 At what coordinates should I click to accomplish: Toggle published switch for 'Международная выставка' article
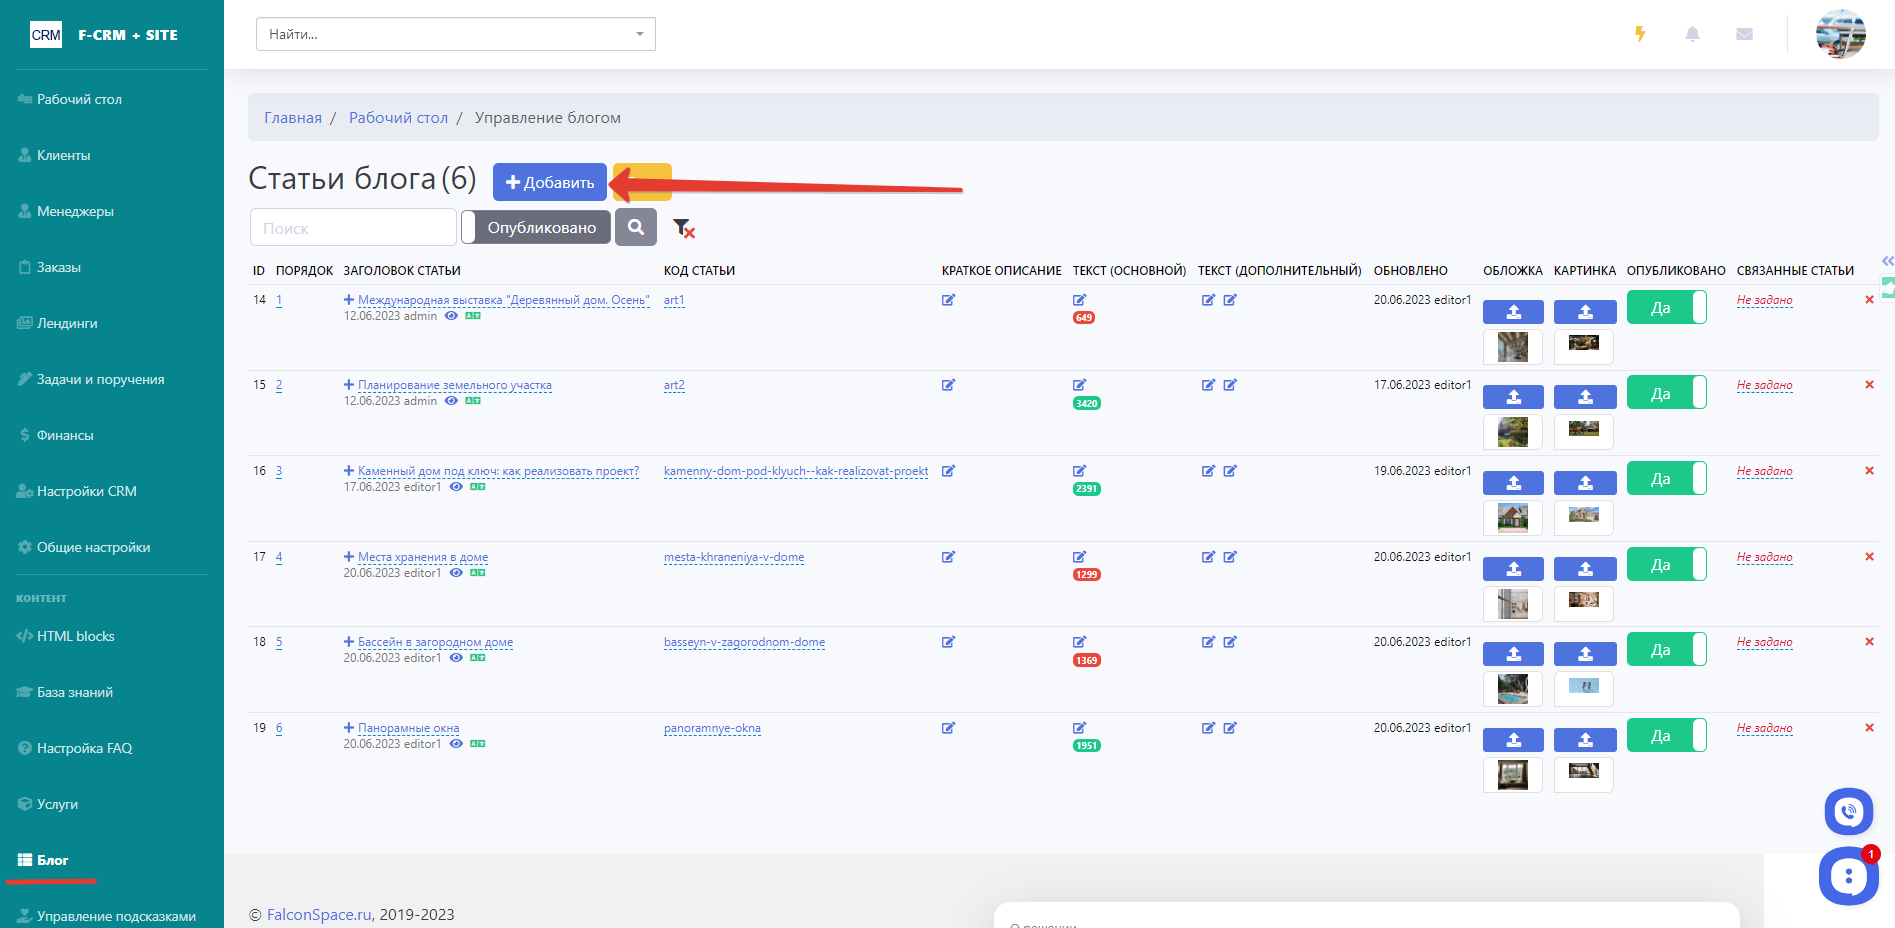(x=1666, y=307)
